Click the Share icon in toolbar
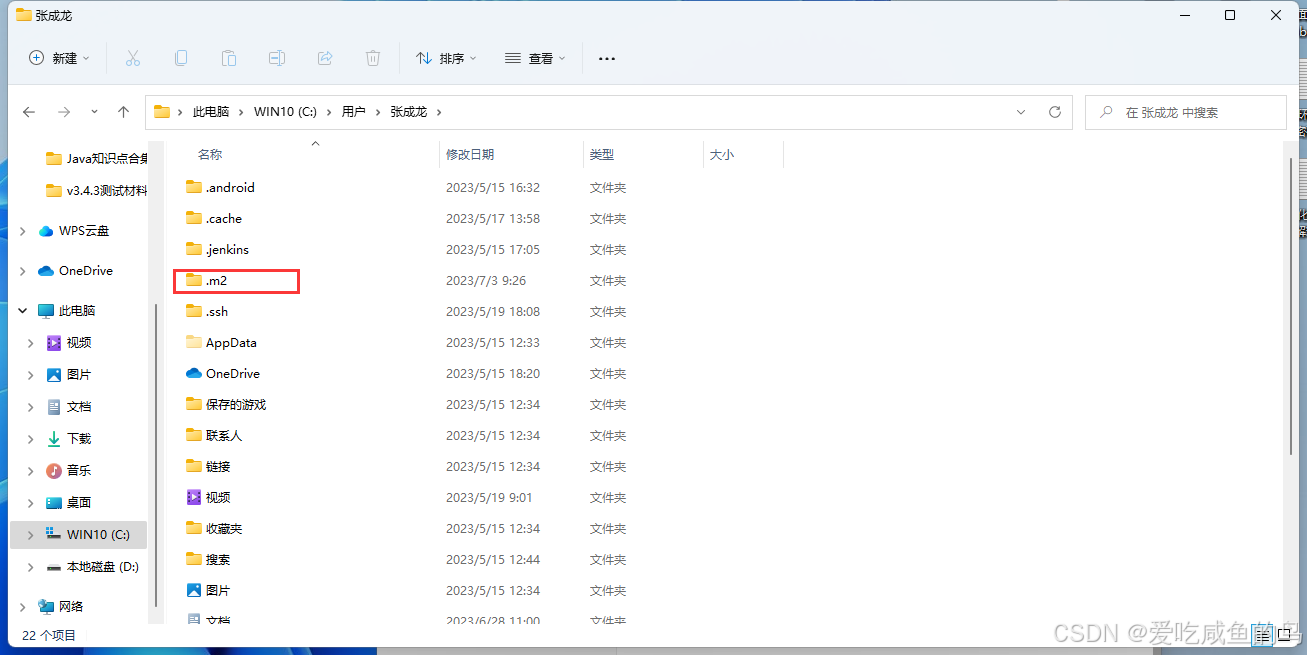Image resolution: width=1307 pixels, height=655 pixels. pyautogui.click(x=325, y=58)
